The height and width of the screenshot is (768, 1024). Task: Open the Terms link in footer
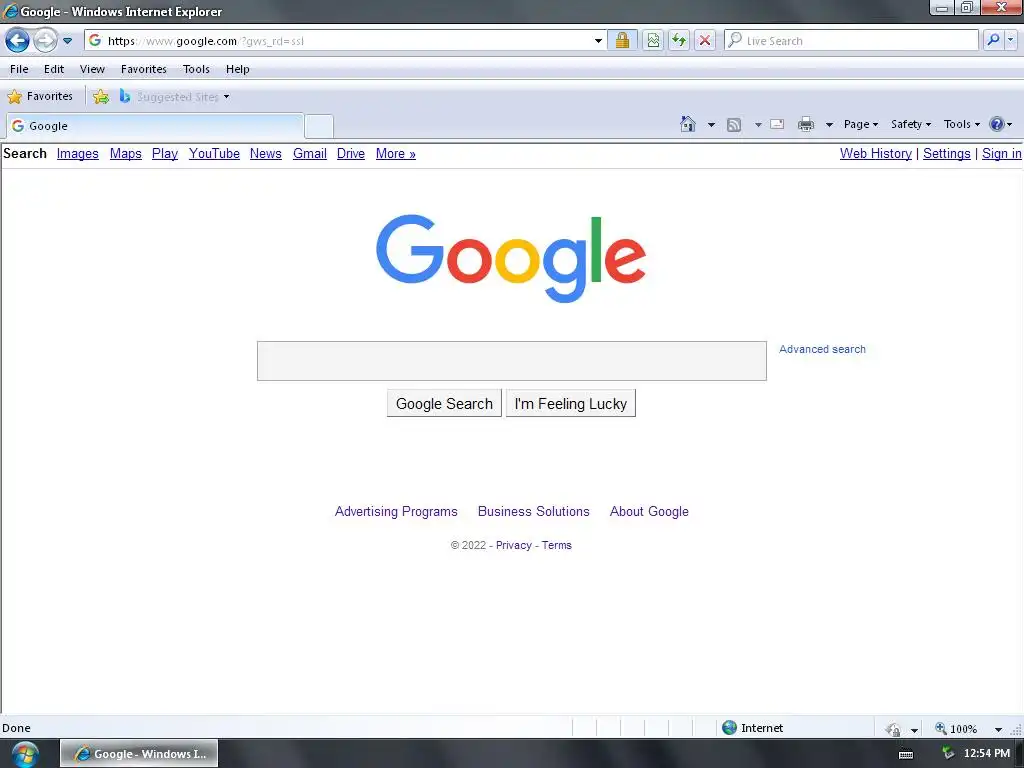(x=556, y=545)
